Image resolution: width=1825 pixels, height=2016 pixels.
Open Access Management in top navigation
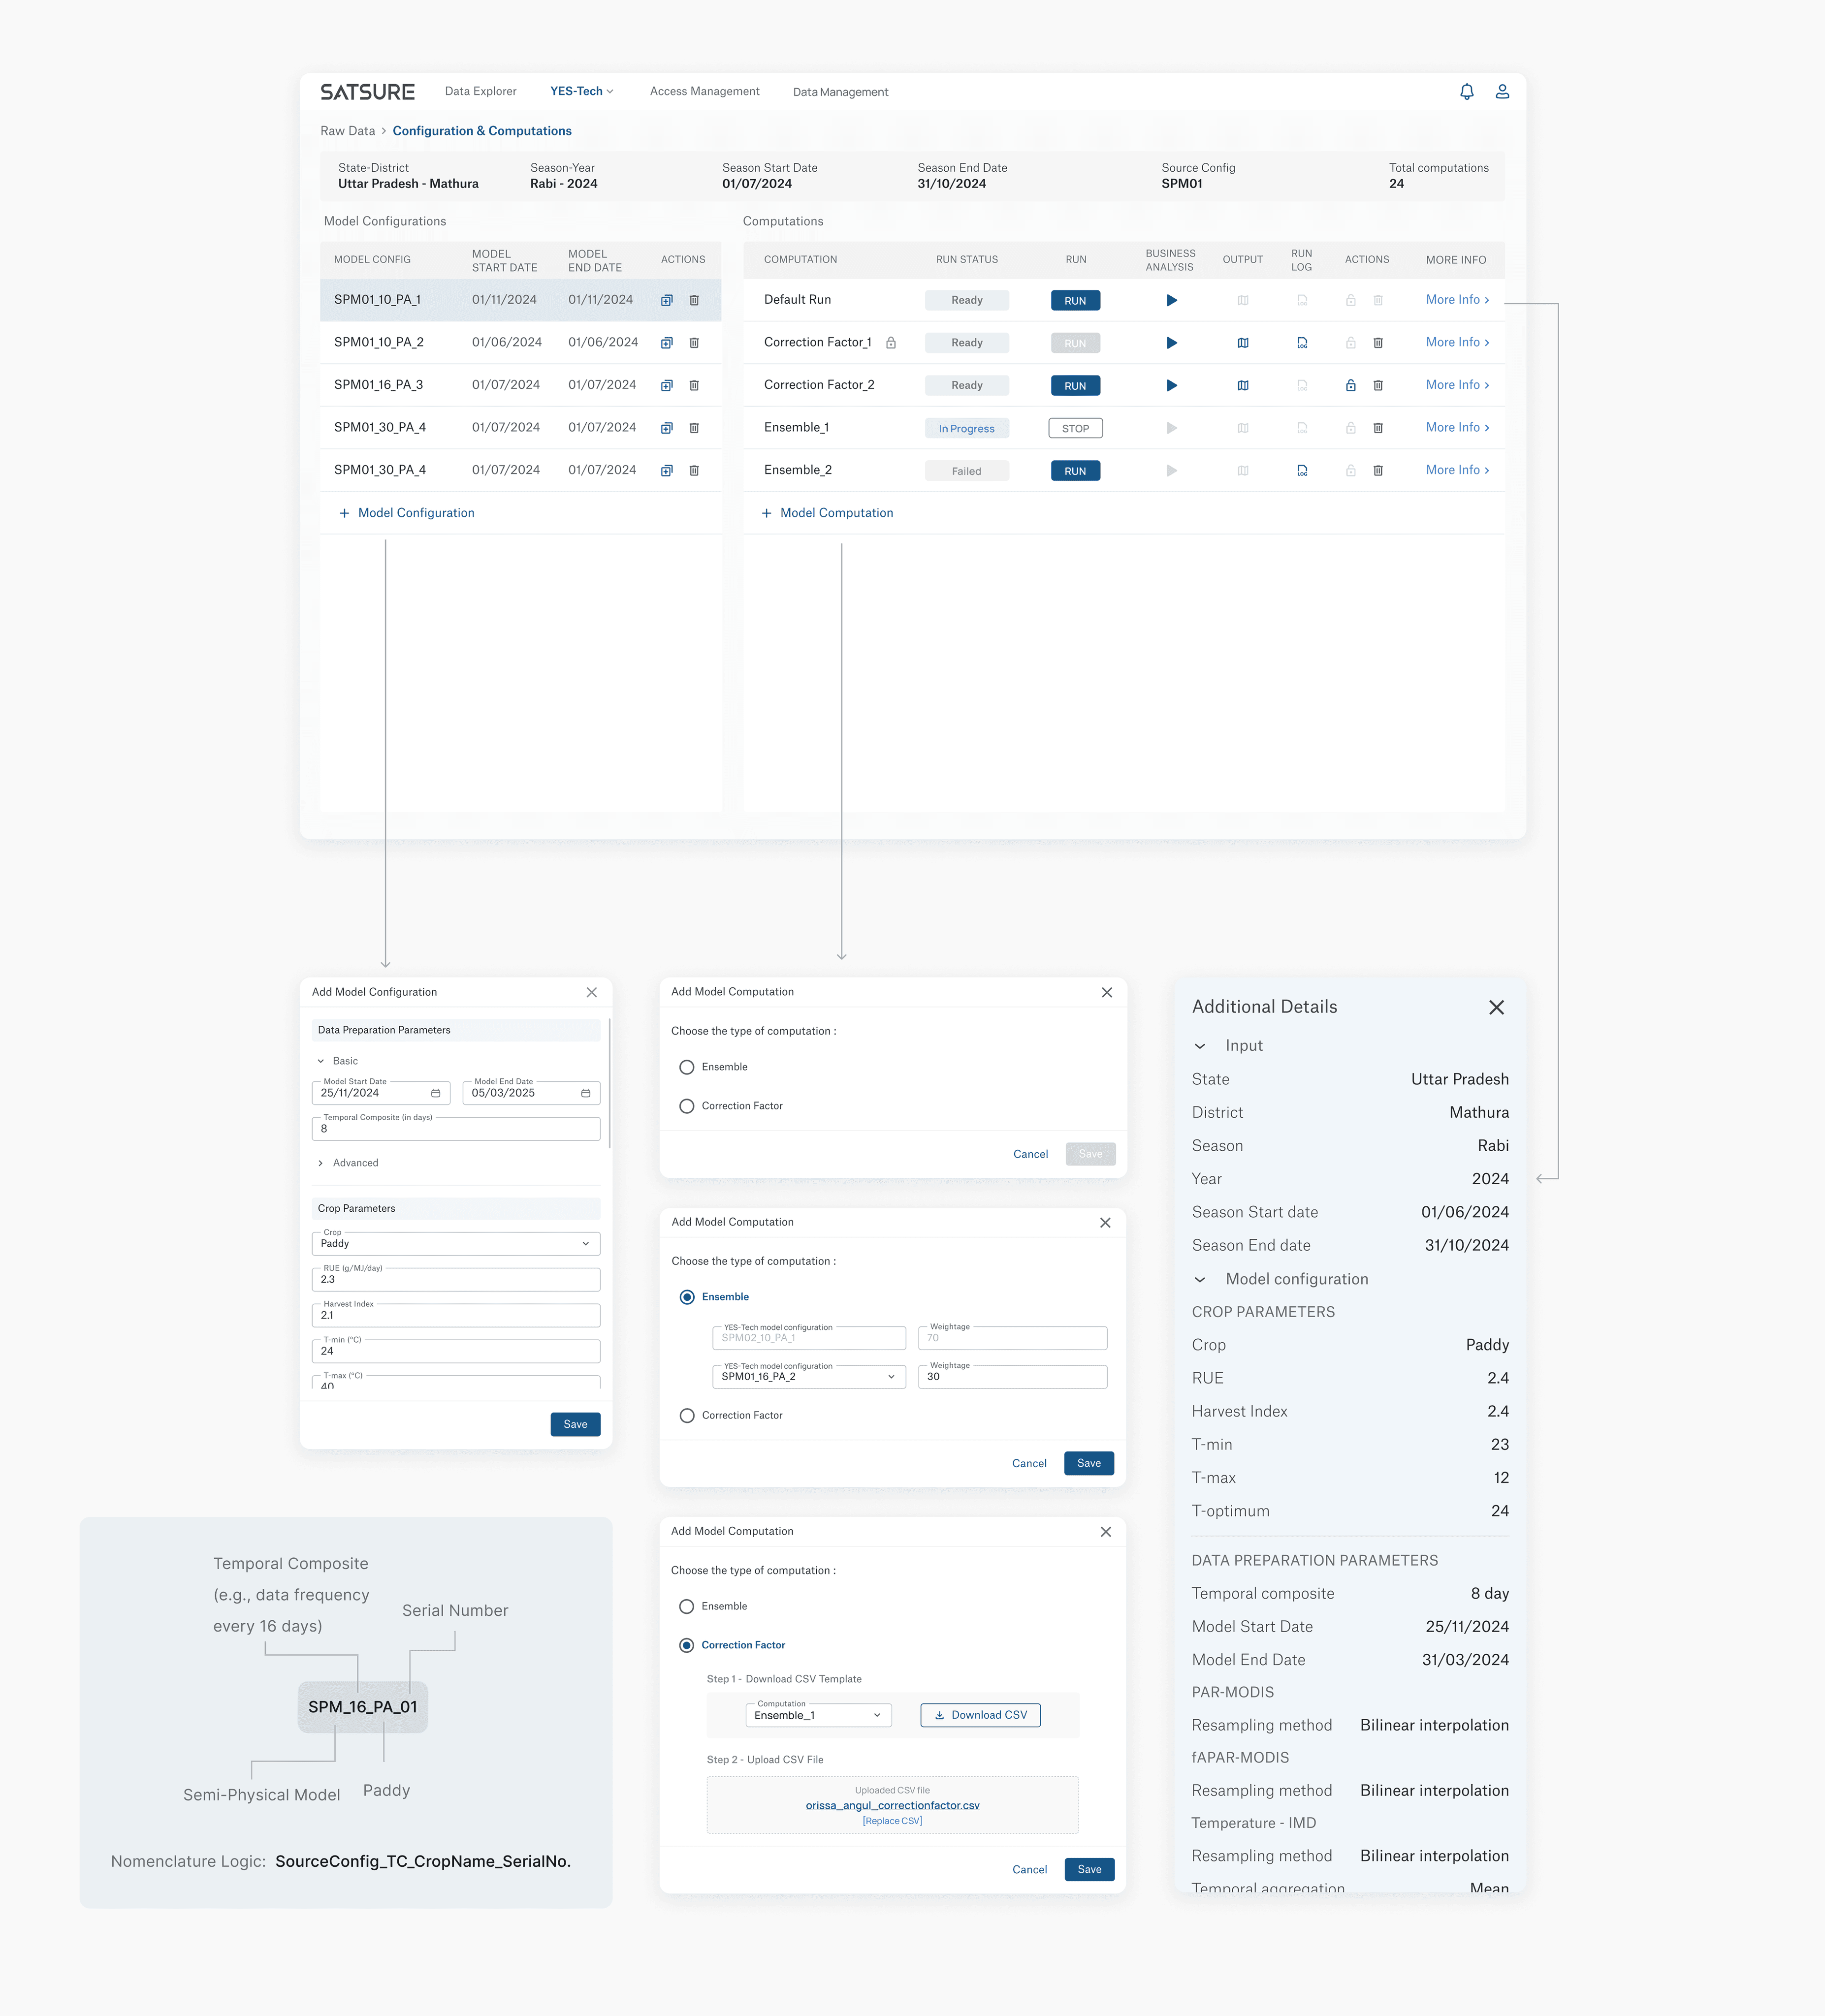click(704, 92)
